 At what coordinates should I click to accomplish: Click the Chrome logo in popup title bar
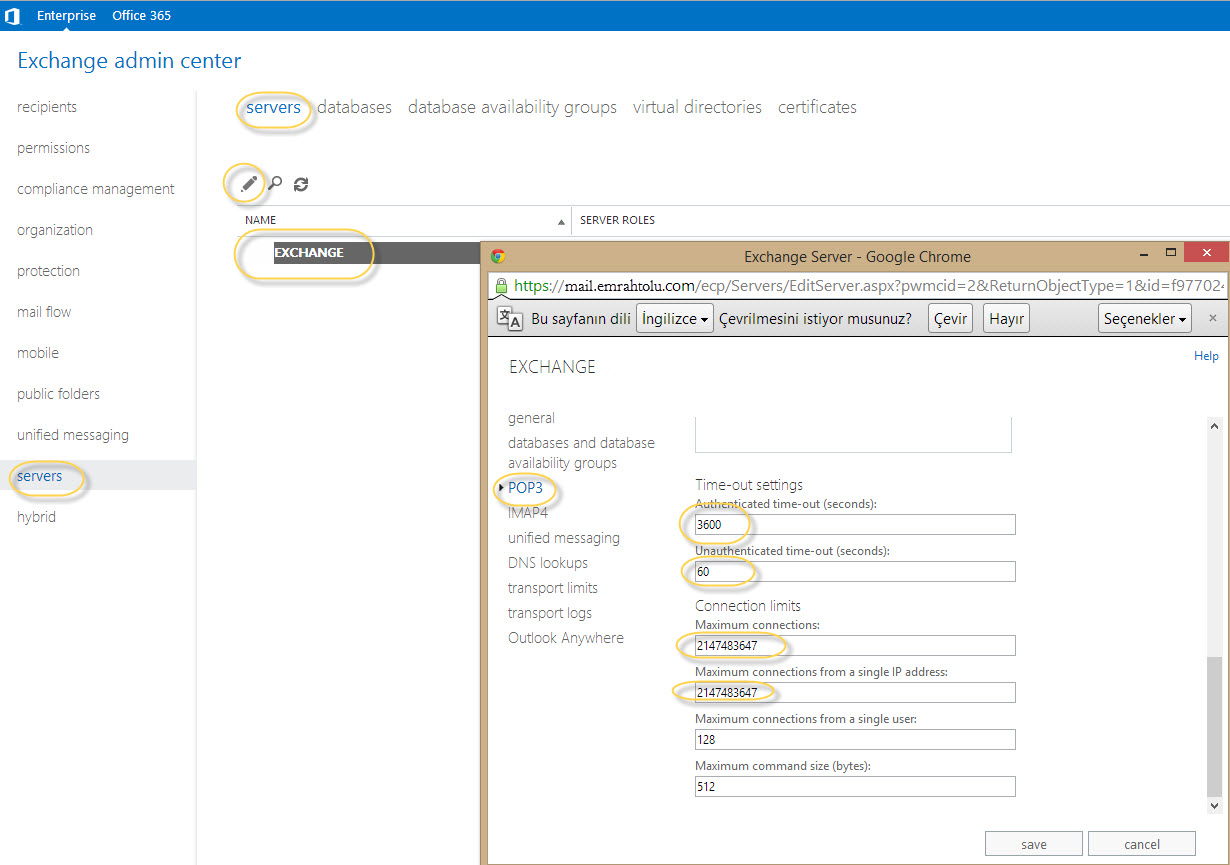pyautogui.click(x=498, y=256)
